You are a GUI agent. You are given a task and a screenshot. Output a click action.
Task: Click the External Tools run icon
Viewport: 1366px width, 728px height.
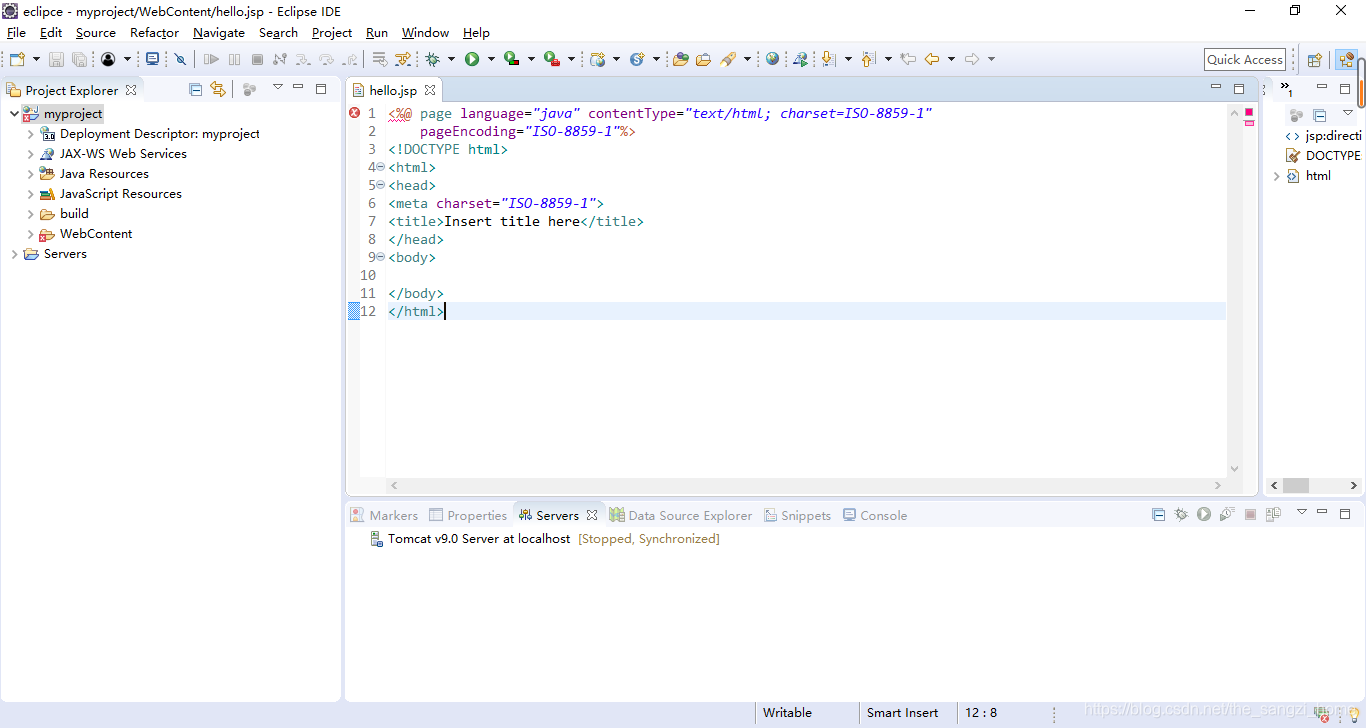coord(551,59)
